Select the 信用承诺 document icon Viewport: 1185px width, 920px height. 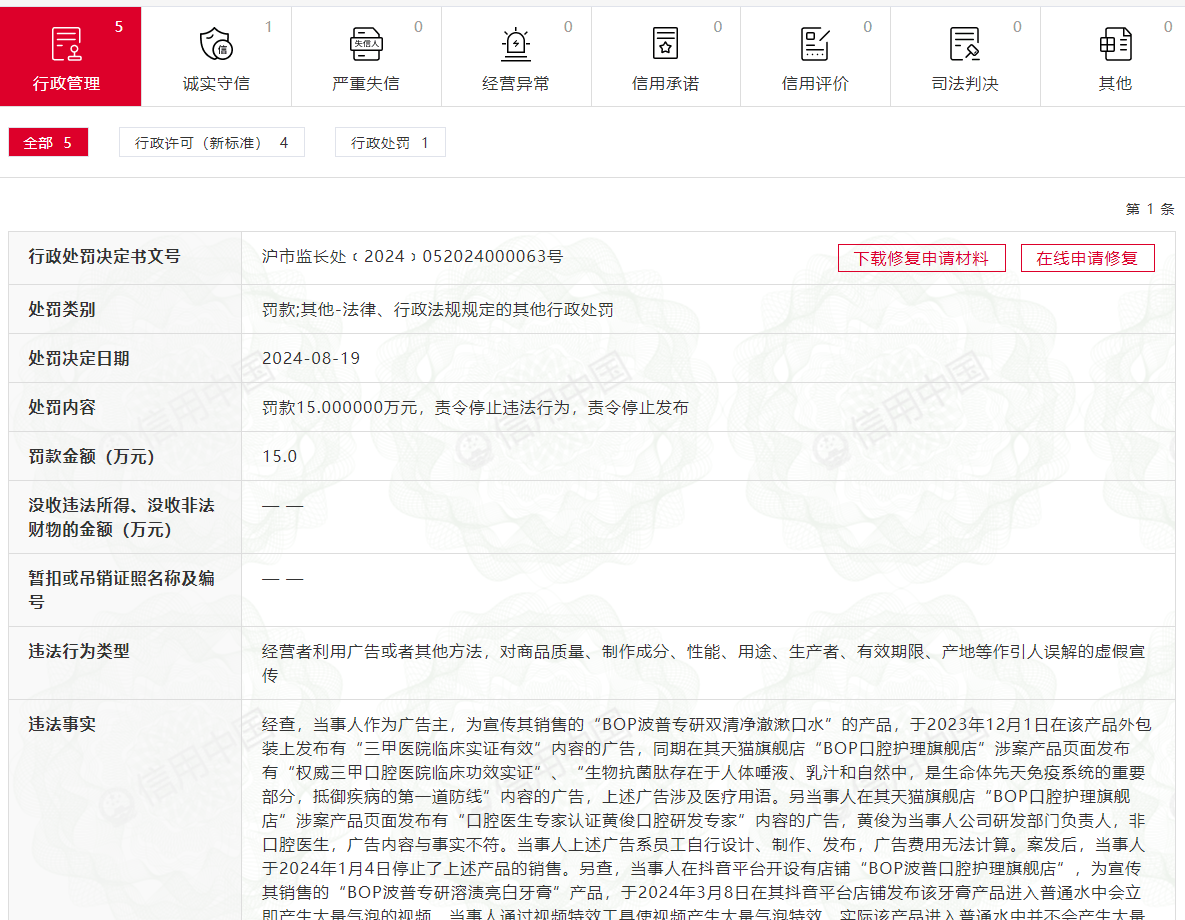pyautogui.click(x=665, y=44)
